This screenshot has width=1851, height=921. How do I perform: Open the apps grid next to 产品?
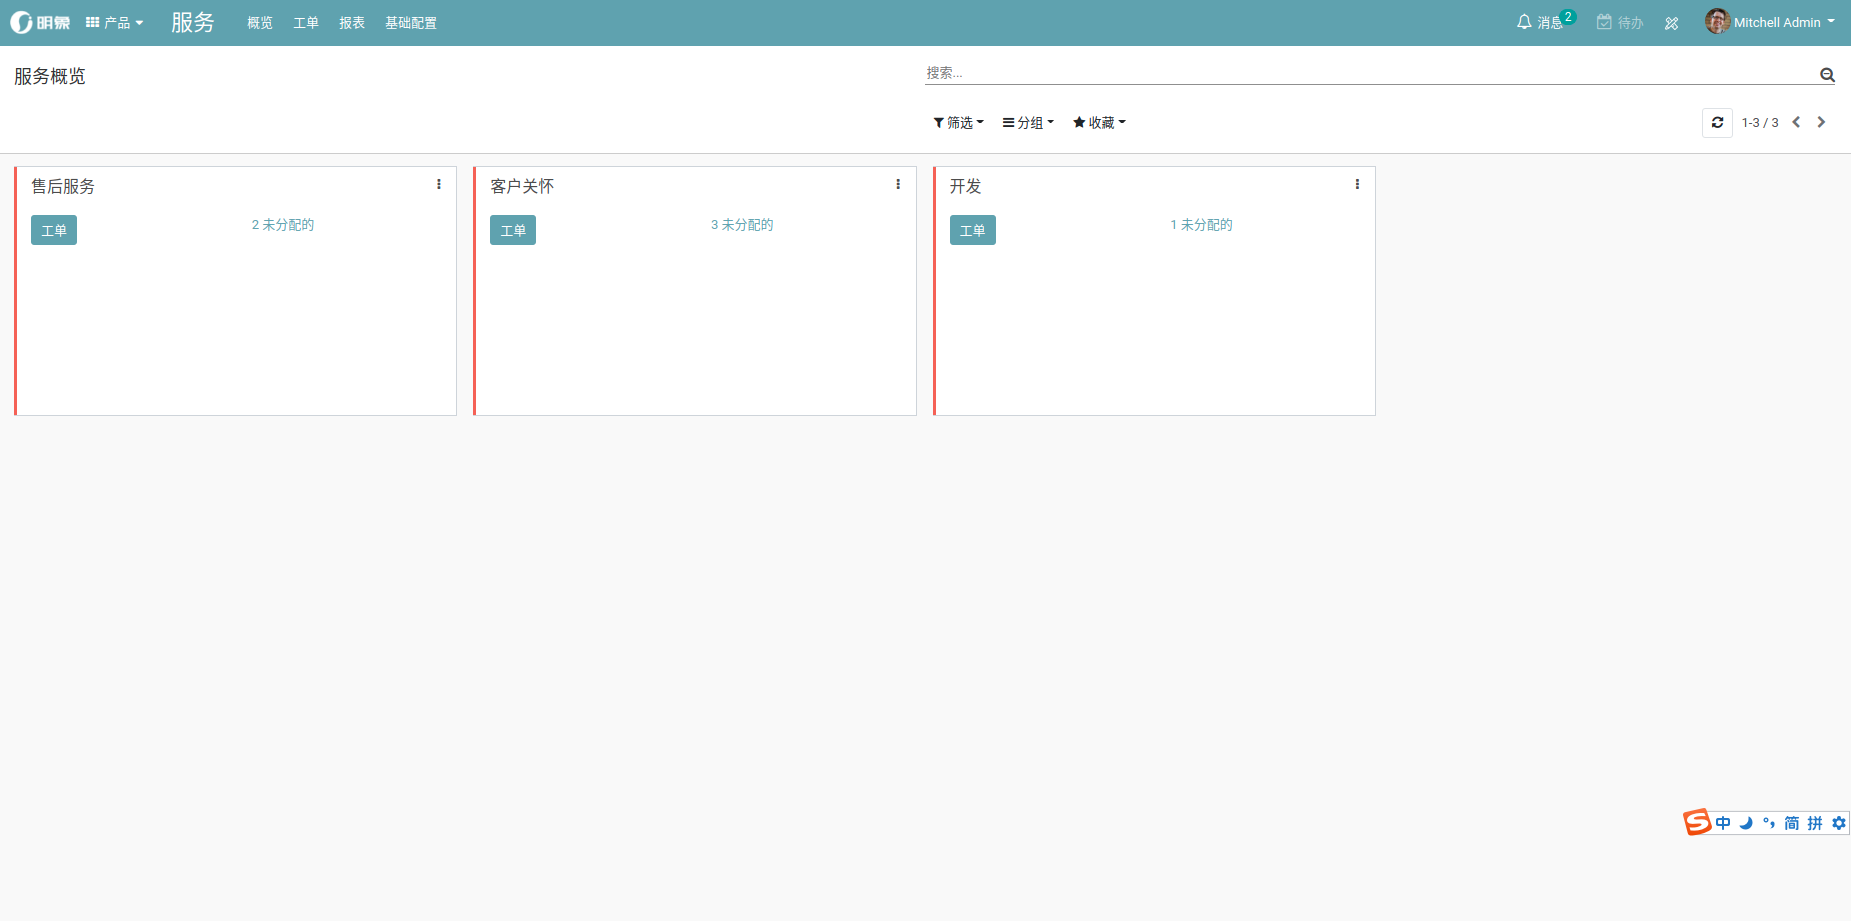(92, 21)
